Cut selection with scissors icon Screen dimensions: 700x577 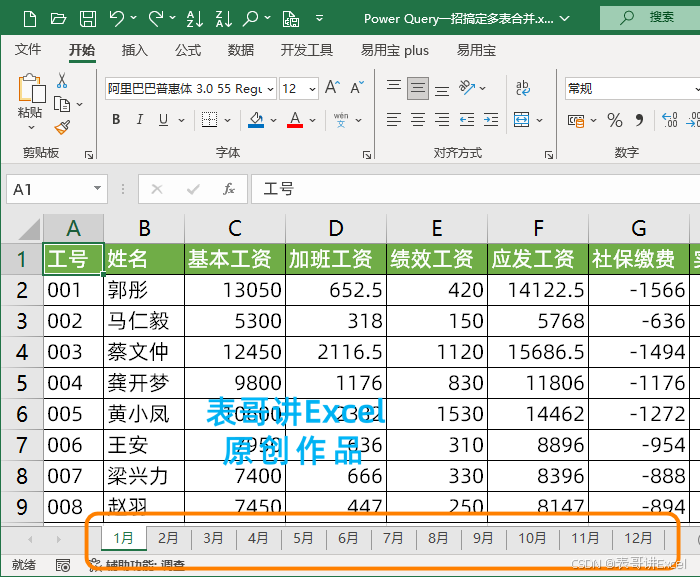click(x=62, y=81)
